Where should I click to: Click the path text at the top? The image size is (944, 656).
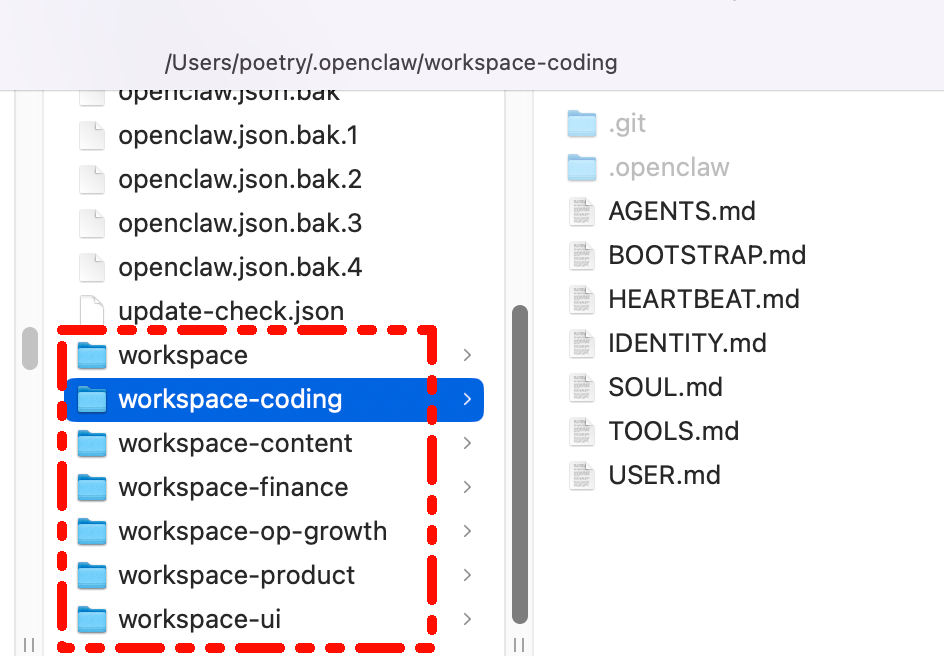(x=391, y=63)
